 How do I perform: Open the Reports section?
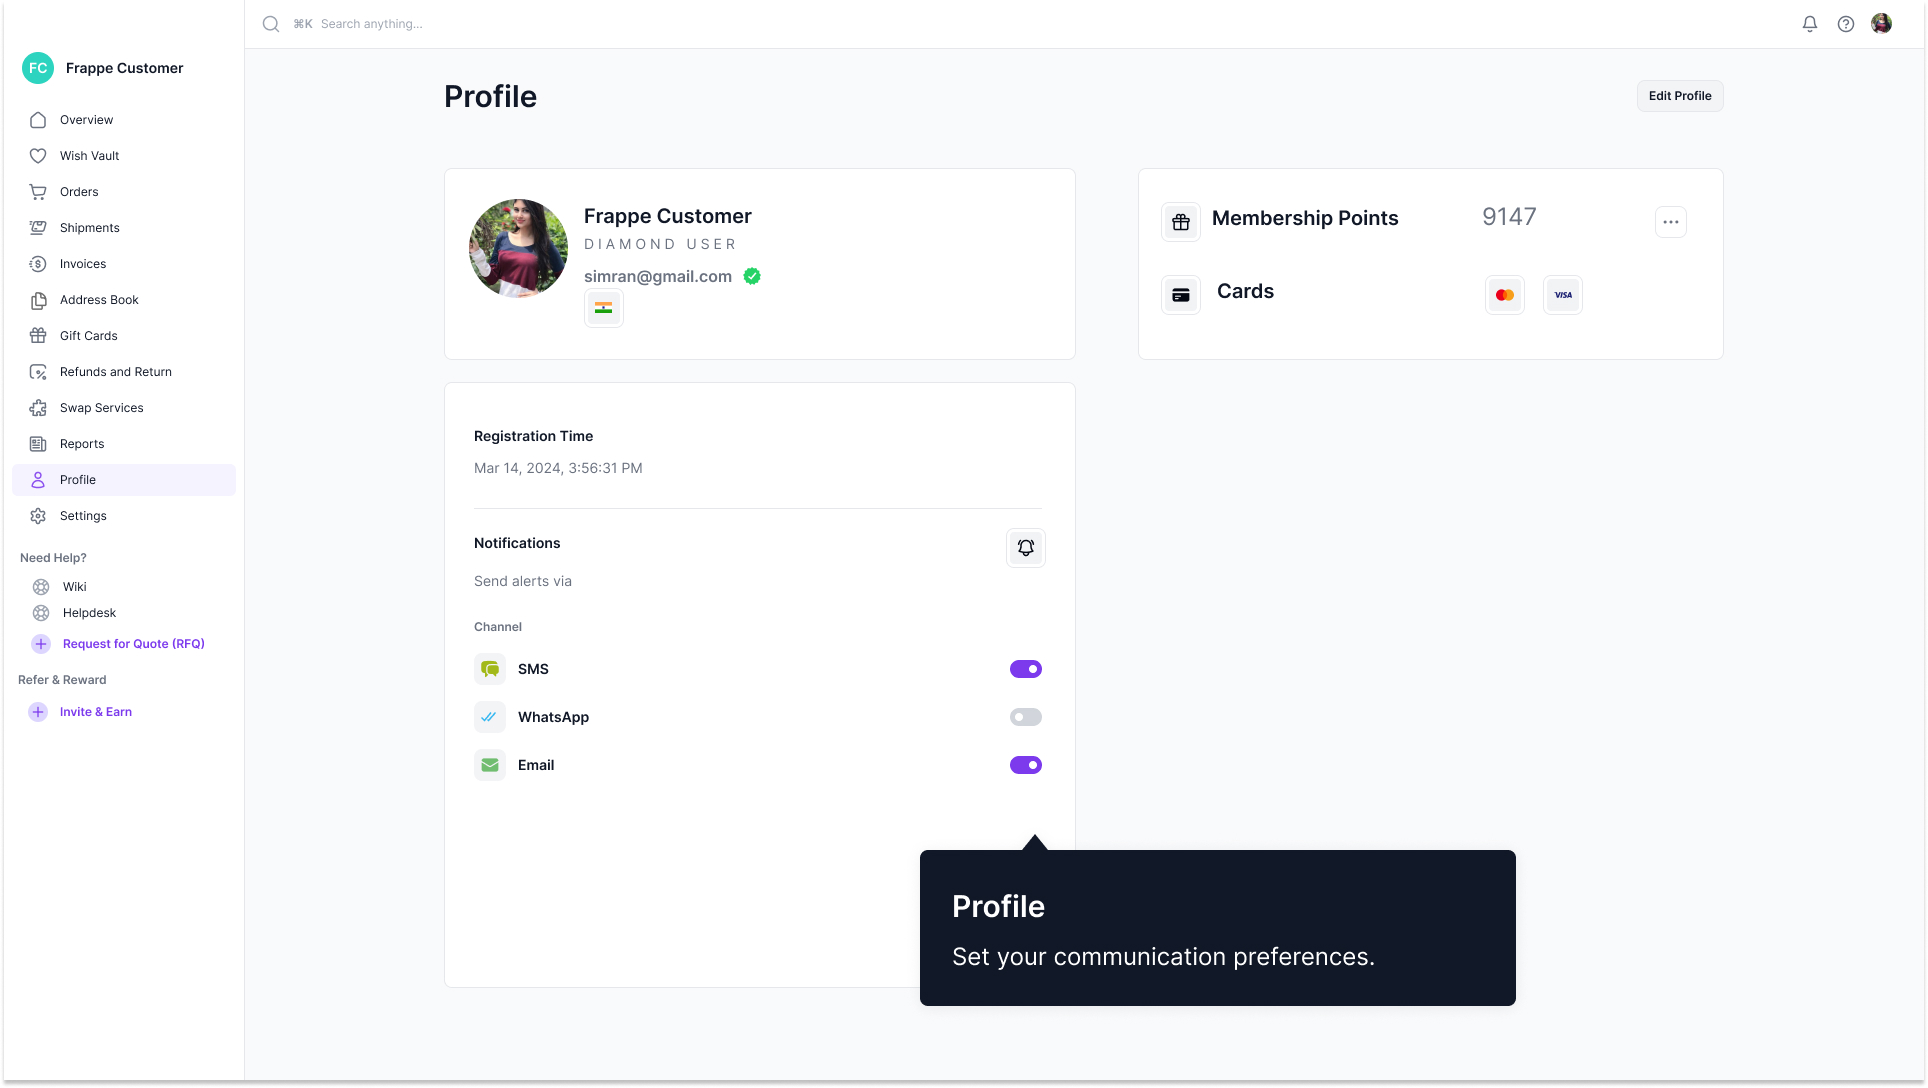[37, 443]
